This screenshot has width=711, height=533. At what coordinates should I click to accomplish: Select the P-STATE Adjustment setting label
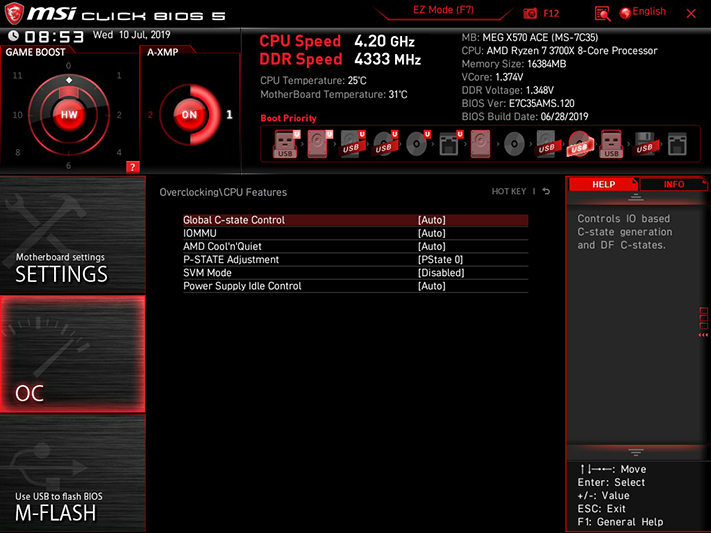231,259
